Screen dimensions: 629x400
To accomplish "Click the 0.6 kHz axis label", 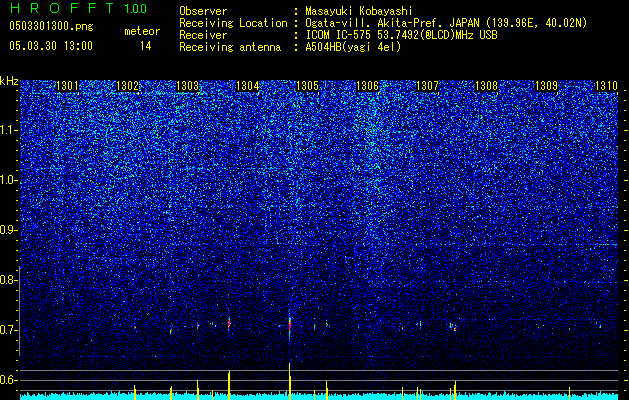I will pos(8,380).
